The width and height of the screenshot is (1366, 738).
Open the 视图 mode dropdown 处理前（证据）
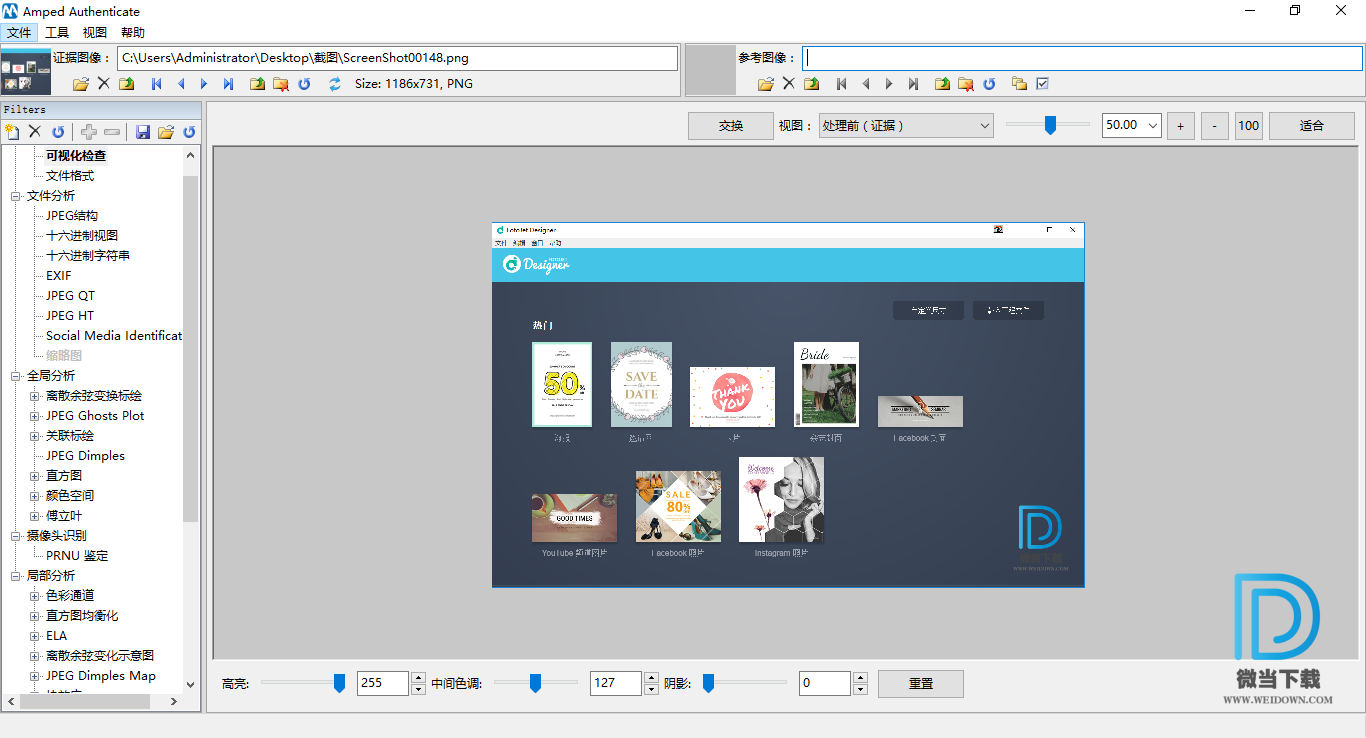click(x=905, y=126)
